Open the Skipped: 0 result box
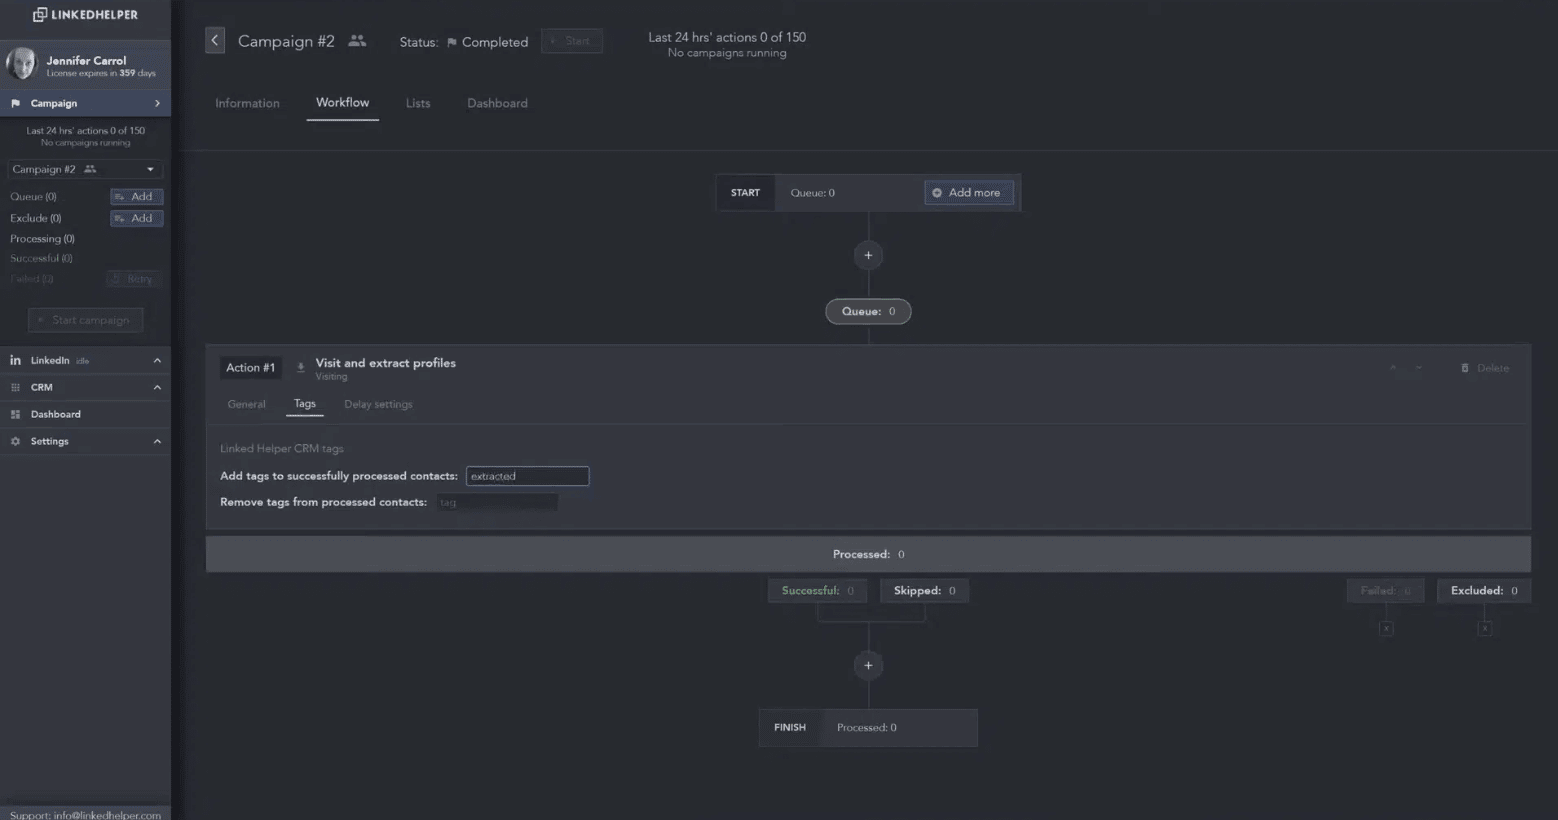This screenshot has width=1558, height=820. 924,591
